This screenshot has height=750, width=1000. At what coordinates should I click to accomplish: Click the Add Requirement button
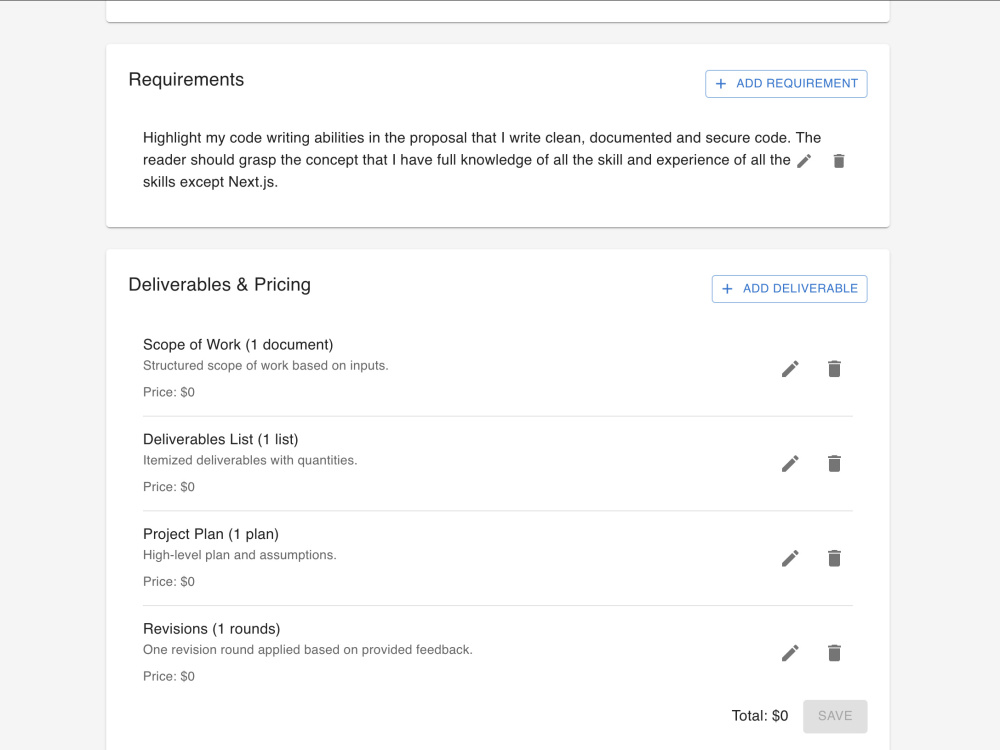click(786, 84)
